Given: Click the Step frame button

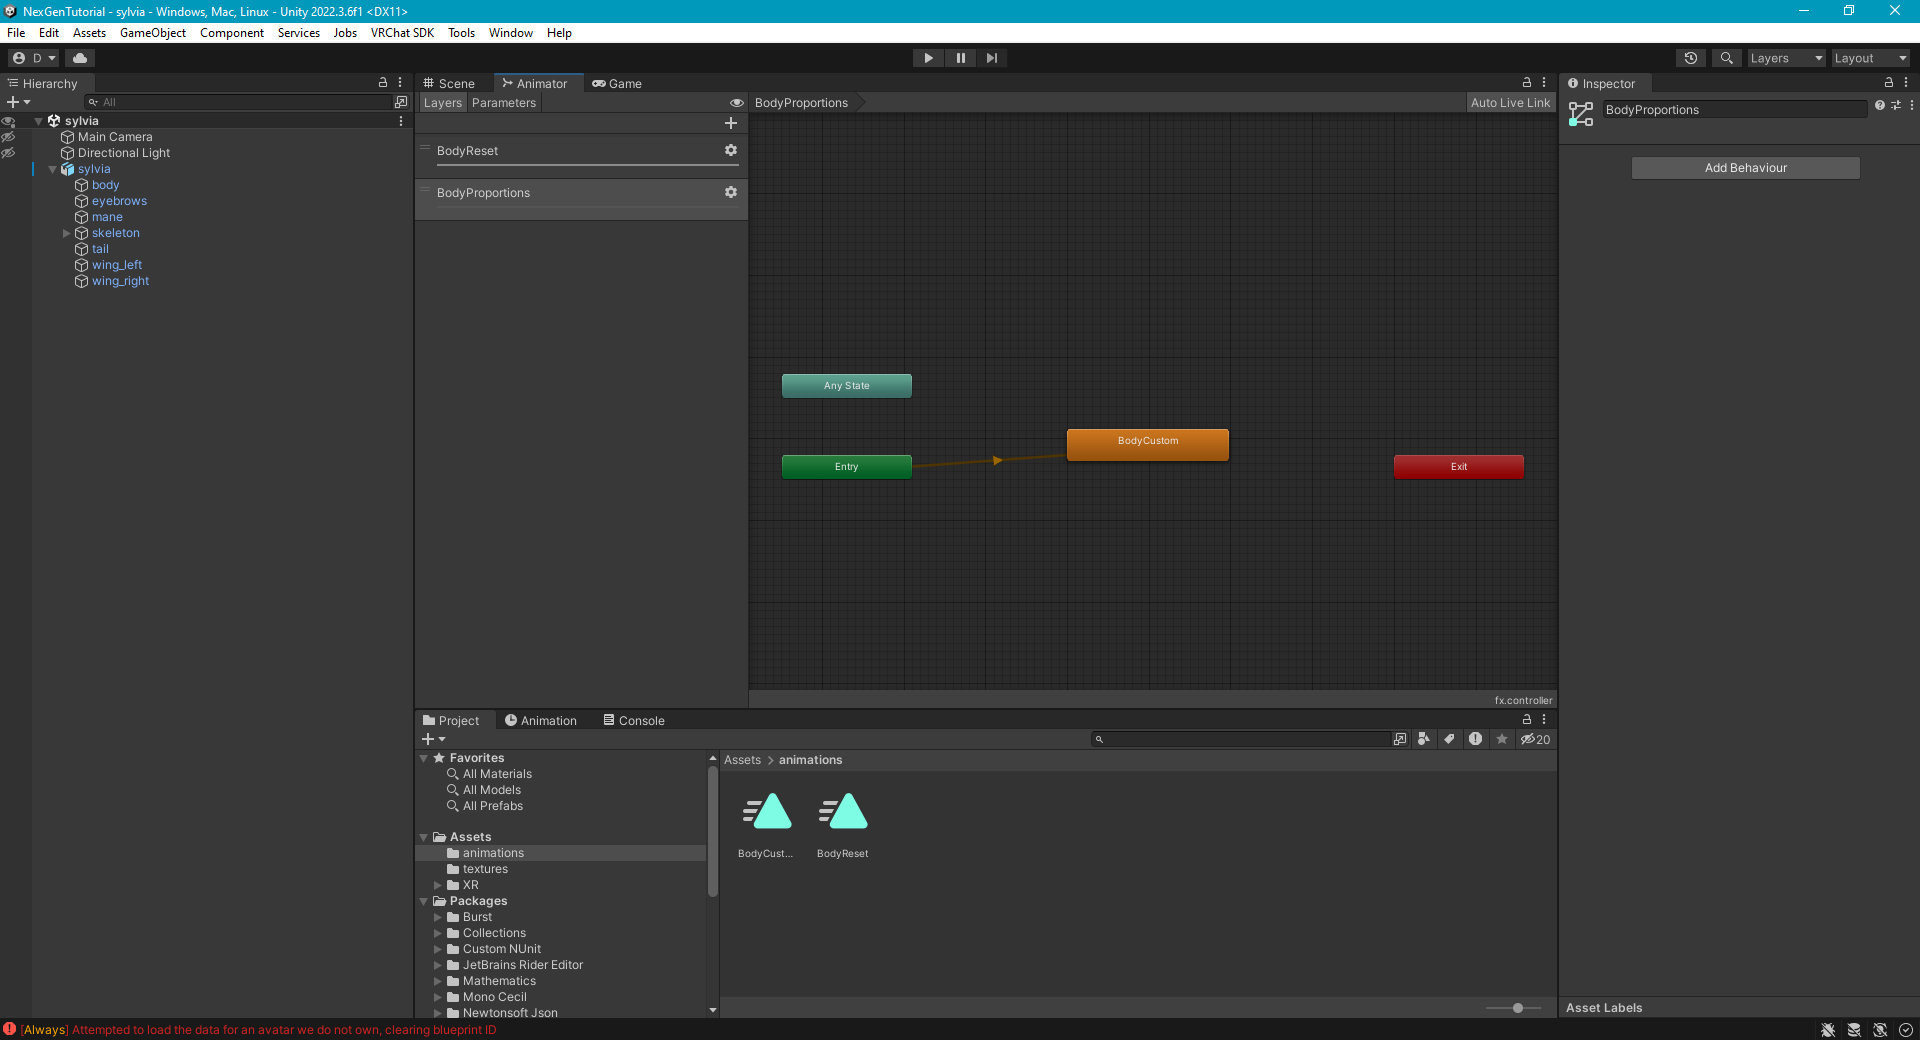Looking at the screenshot, I should (x=991, y=58).
